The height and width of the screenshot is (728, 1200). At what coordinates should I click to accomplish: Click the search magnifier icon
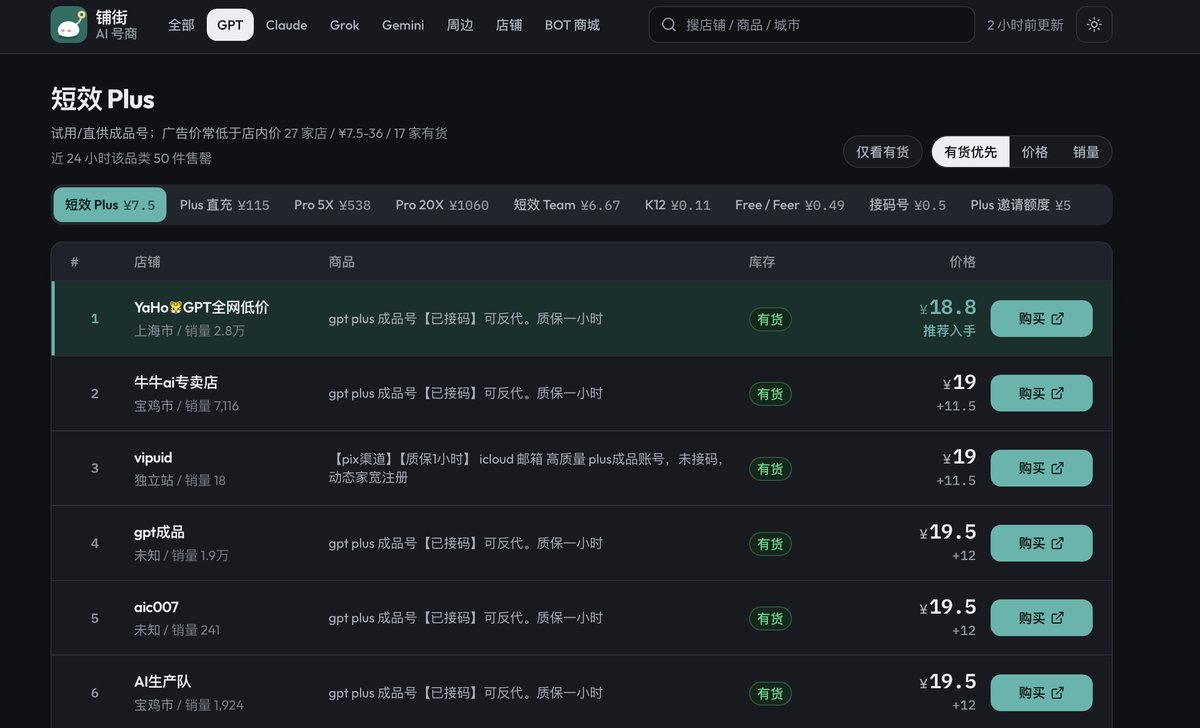[x=668, y=25]
